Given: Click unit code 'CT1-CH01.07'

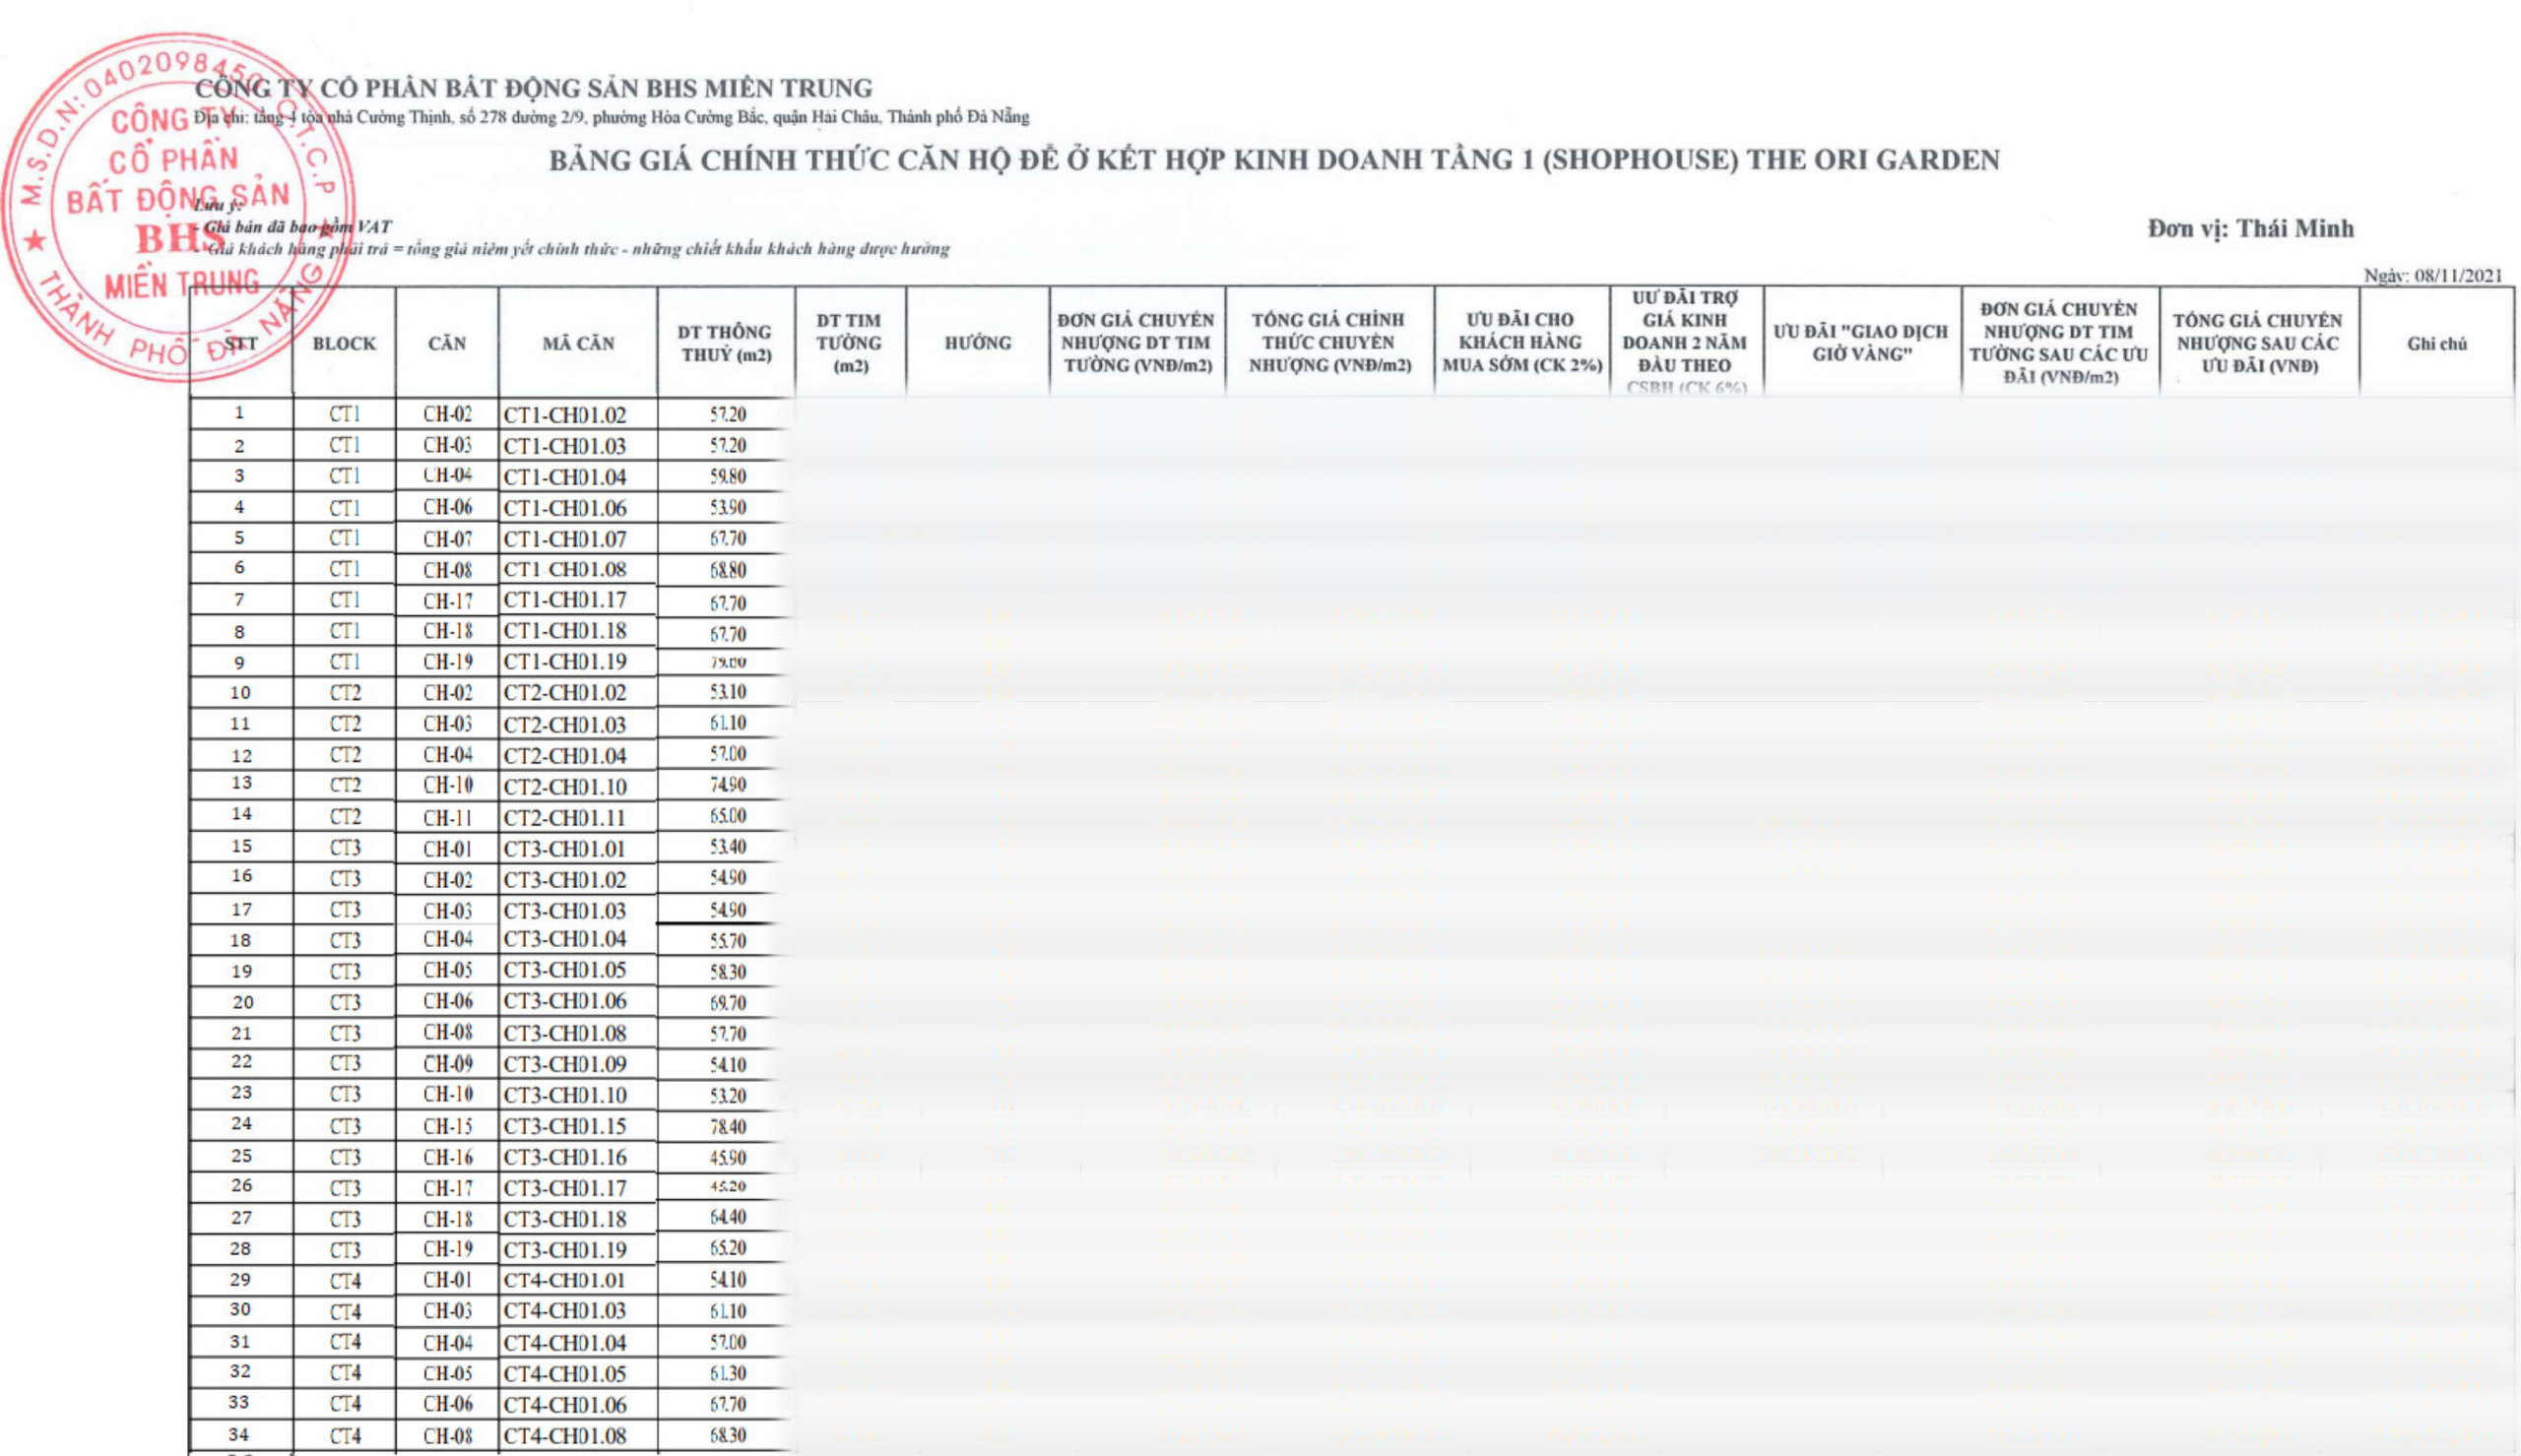Looking at the screenshot, I should coord(565,540).
